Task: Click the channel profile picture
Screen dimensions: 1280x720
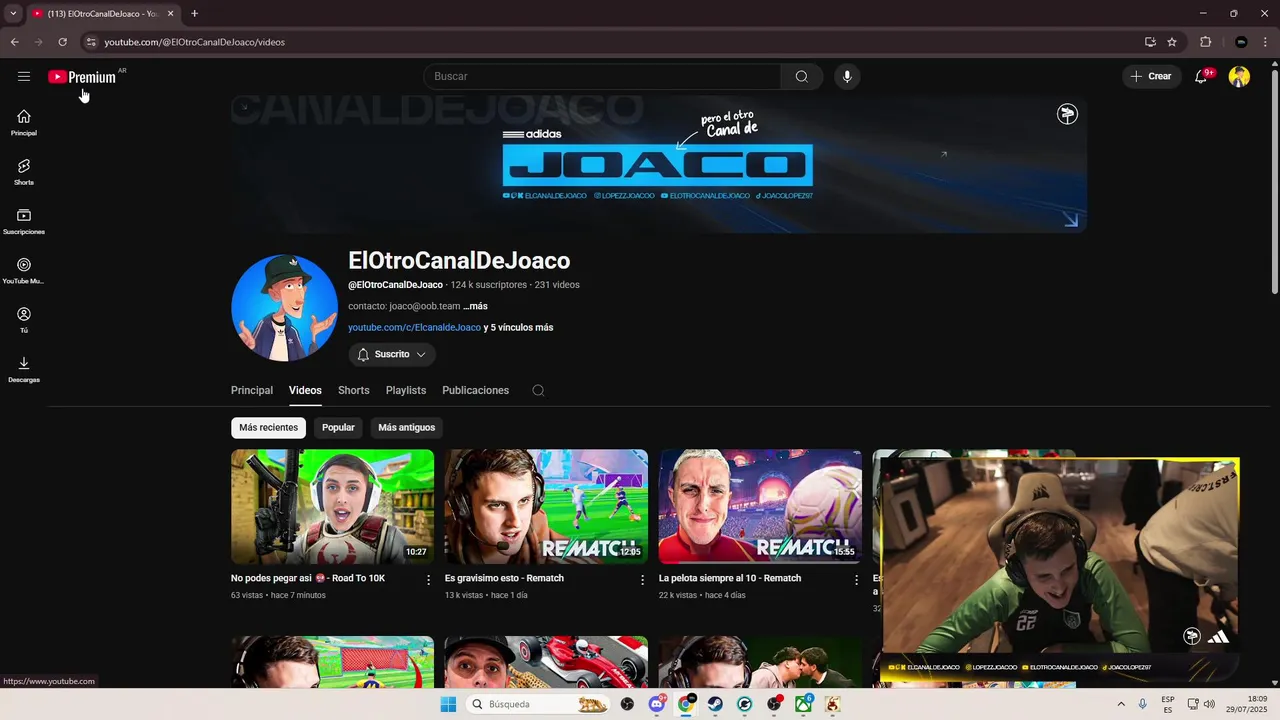Action: point(284,307)
